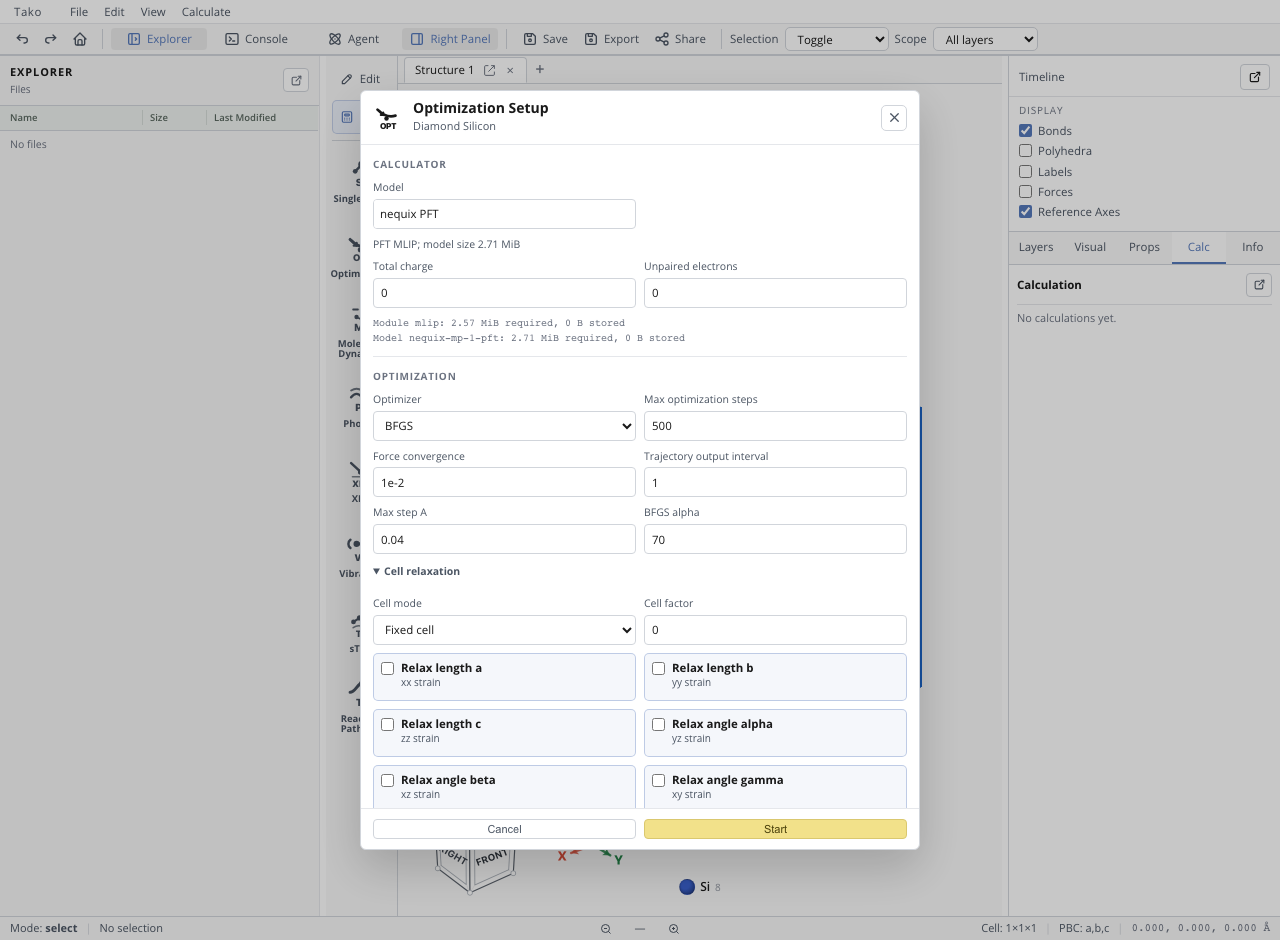Go to home view icon
The width and height of the screenshot is (1280, 940).
pos(80,39)
